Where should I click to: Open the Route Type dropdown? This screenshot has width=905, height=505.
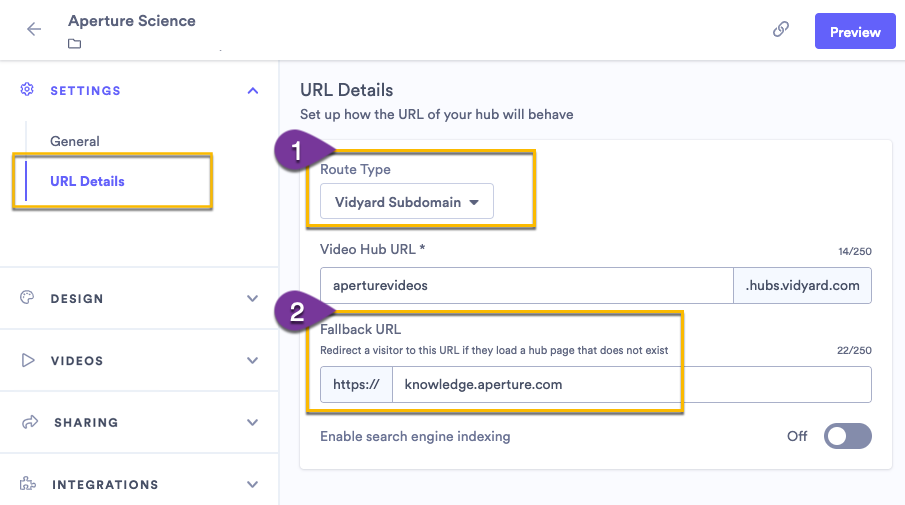coord(407,201)
